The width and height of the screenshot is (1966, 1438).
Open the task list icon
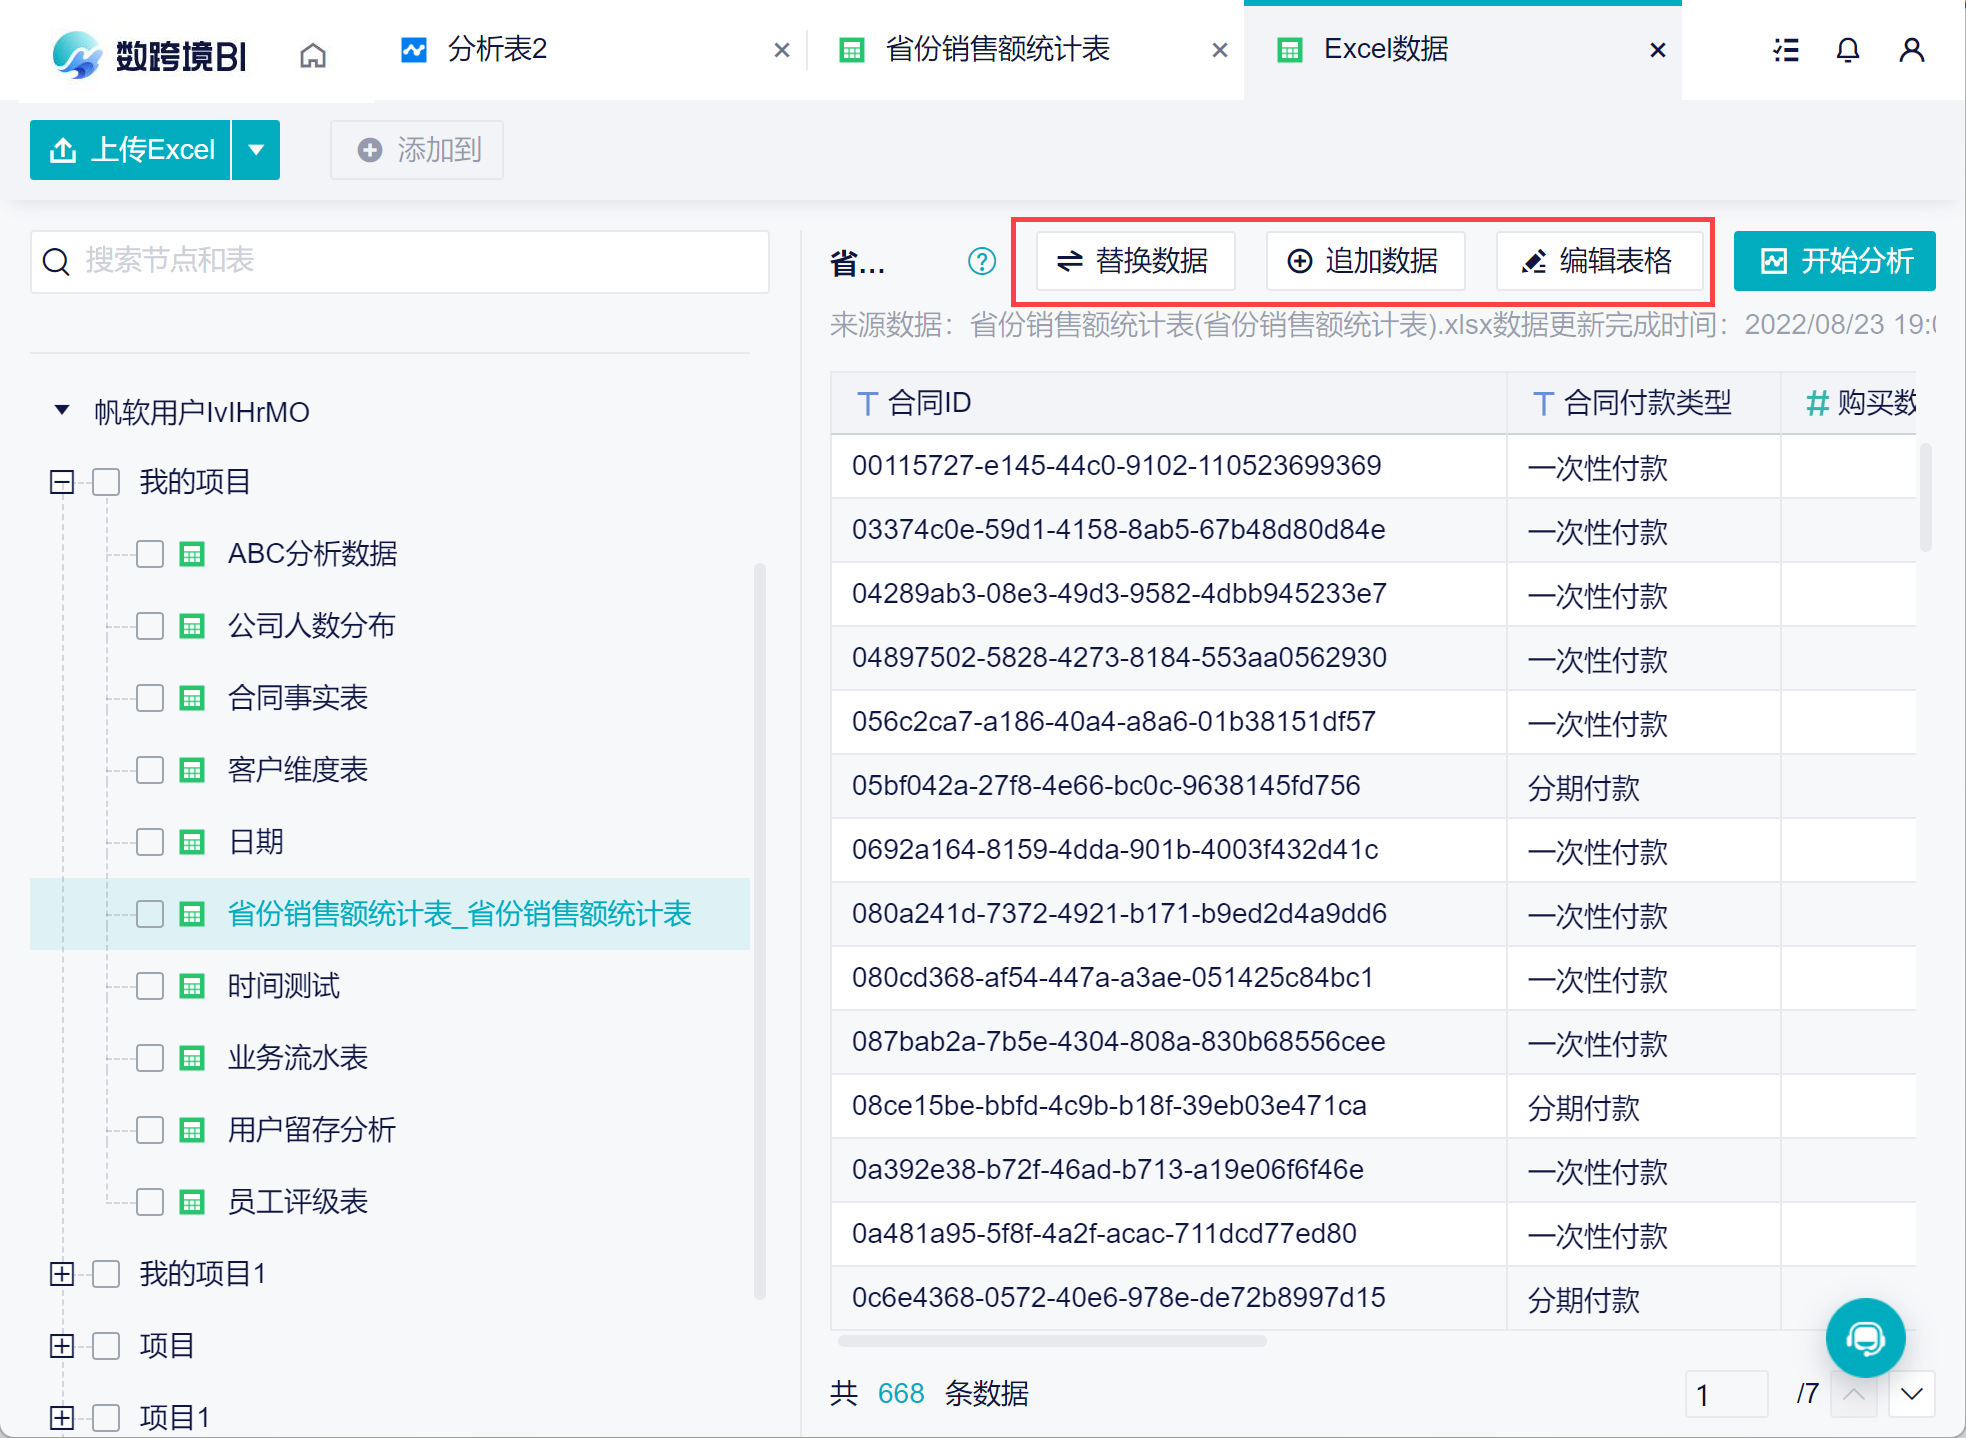(1786, 50)
